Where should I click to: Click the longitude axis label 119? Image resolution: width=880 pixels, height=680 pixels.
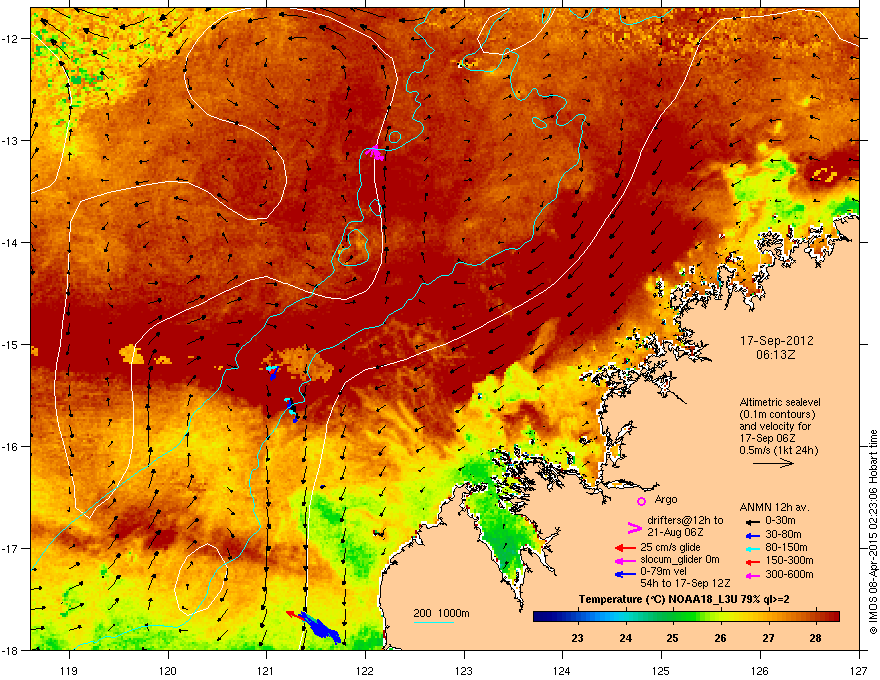[69, 670]
